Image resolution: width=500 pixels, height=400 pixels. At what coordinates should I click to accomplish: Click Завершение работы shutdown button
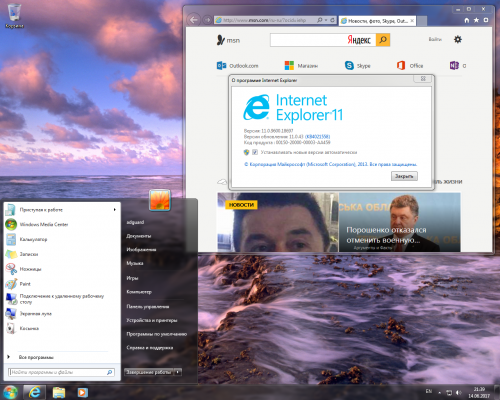149,372
